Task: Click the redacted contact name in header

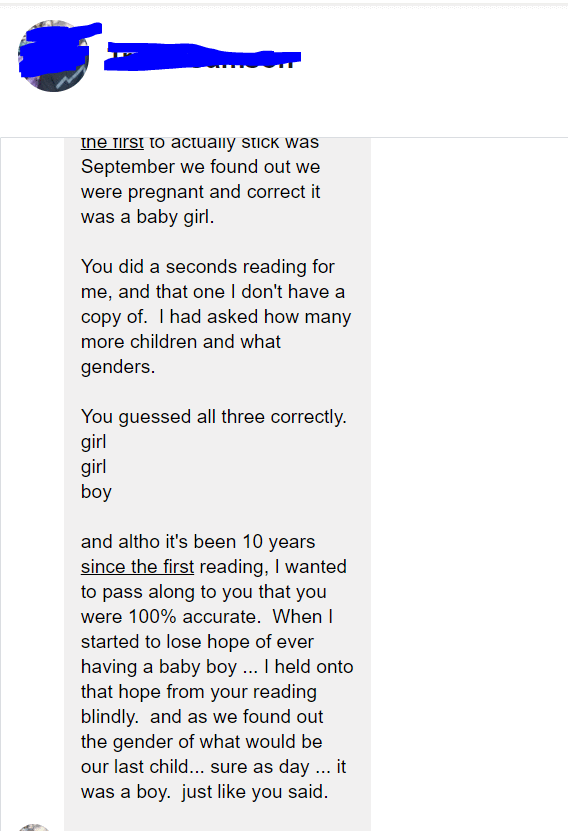Action: [203, 57]
